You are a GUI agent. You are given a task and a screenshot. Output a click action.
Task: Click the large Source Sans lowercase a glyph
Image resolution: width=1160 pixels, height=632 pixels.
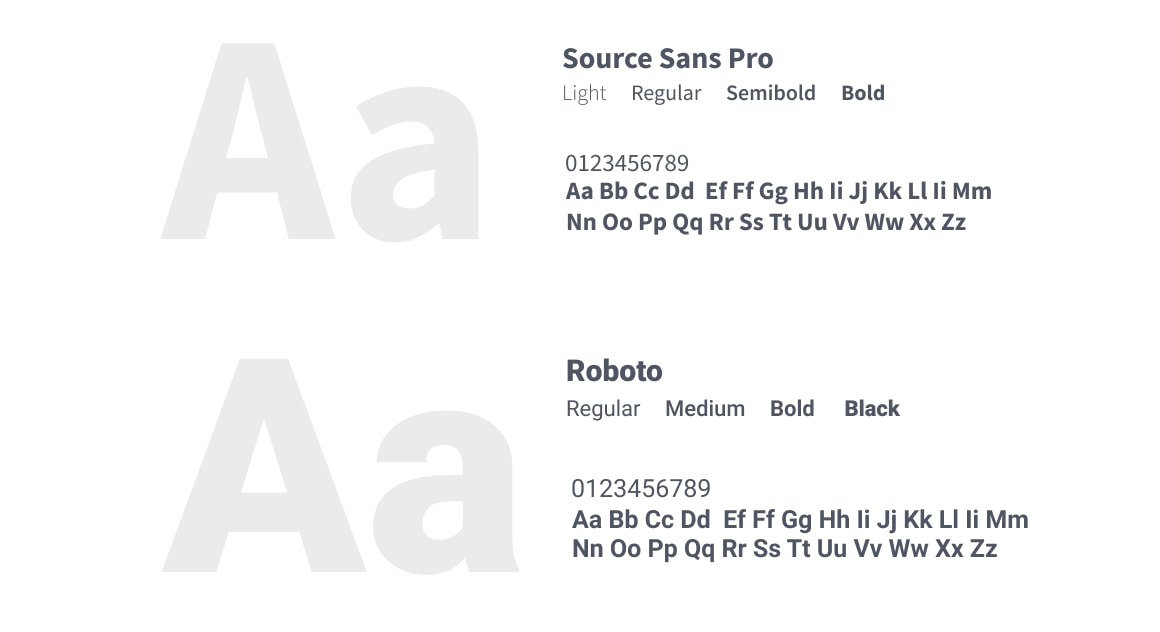tap(415, 164)
